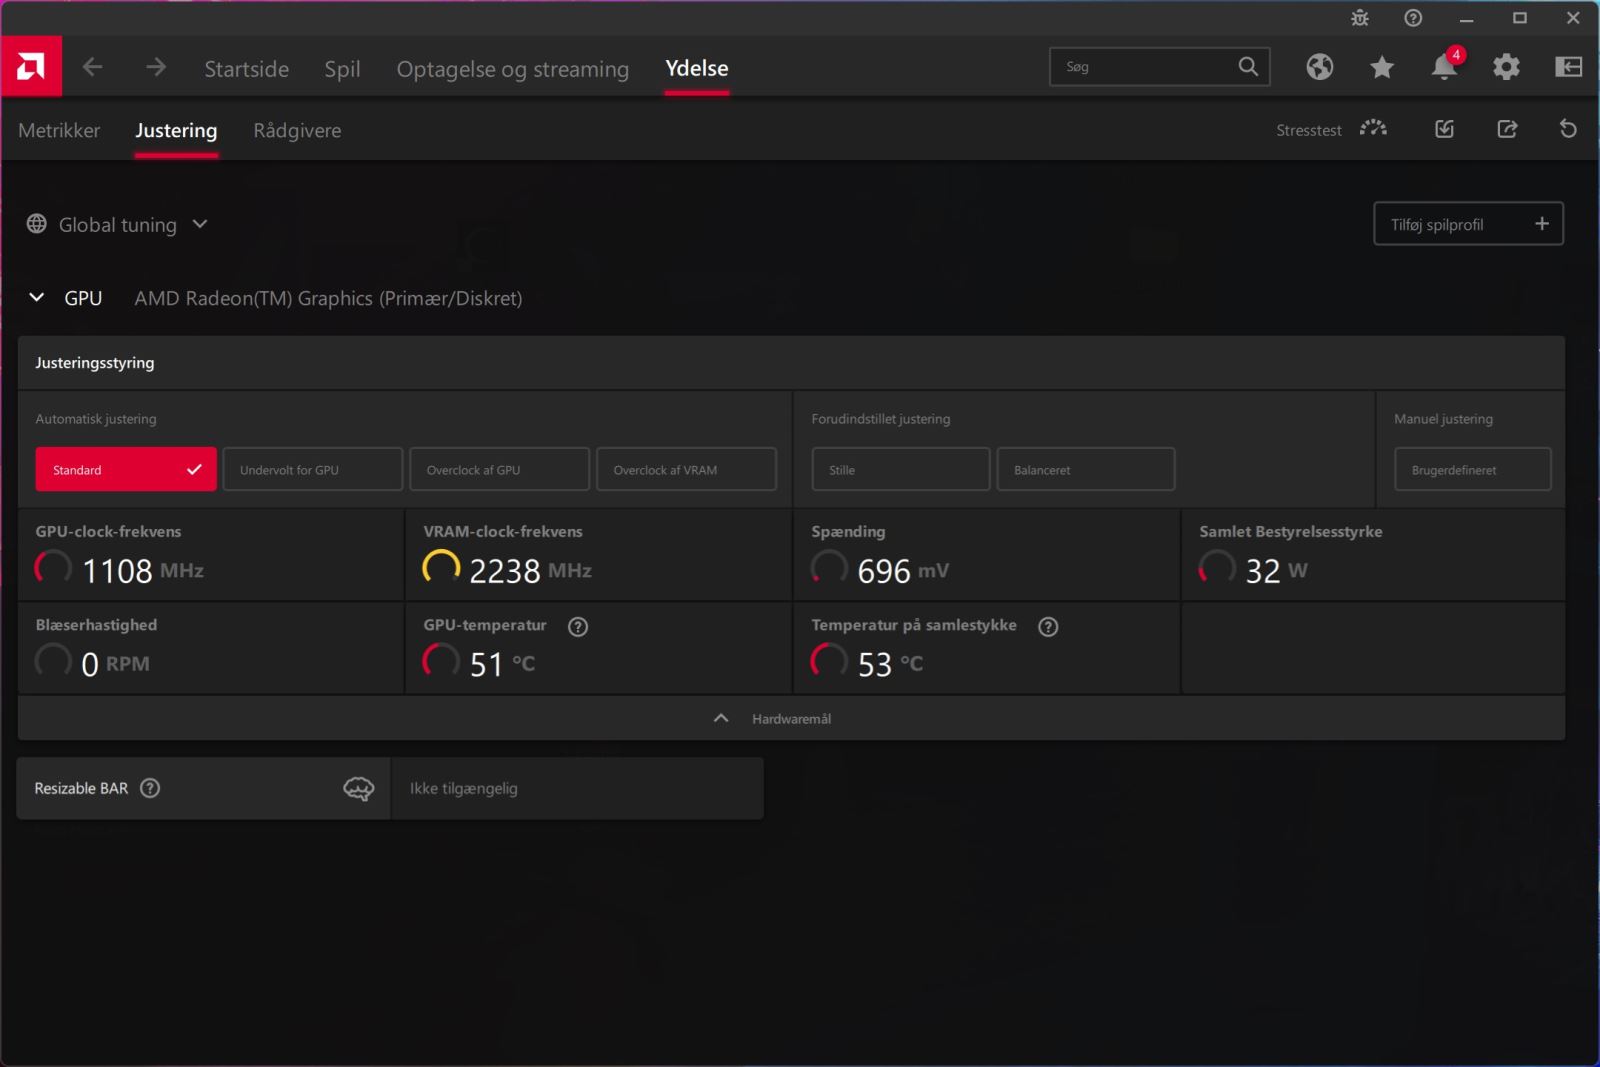Open settings gear icon
The width and height of the screenshot is (1600, 1067).
tap(1506, 67)
